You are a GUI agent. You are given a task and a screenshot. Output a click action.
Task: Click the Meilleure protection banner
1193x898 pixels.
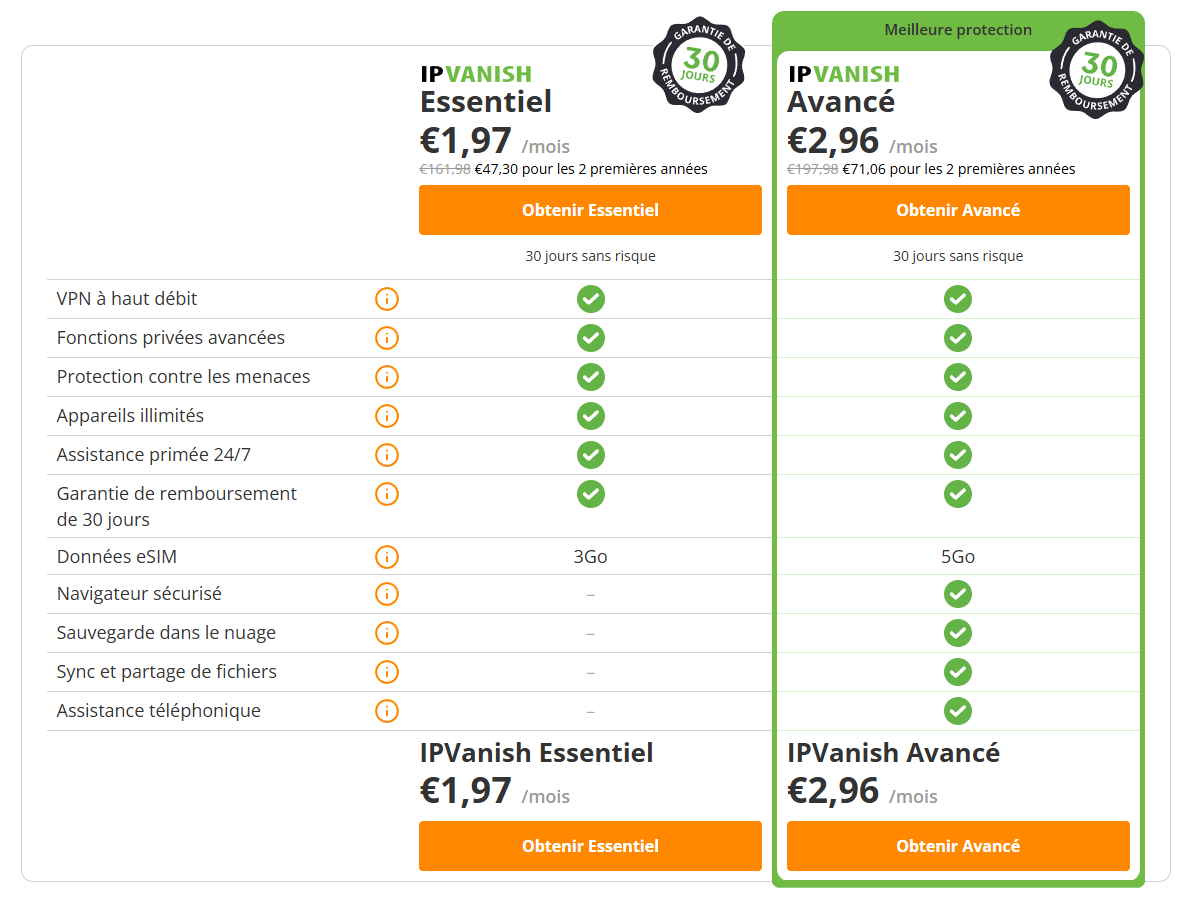pos(958,30)
